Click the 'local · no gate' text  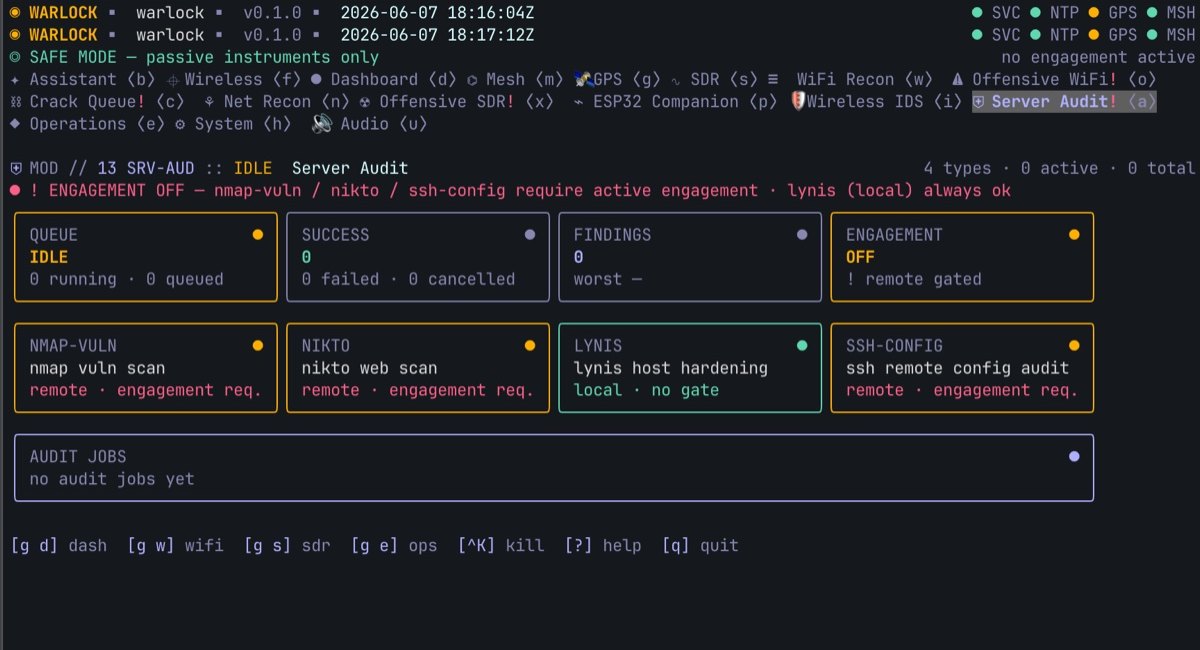pos(646,390)
